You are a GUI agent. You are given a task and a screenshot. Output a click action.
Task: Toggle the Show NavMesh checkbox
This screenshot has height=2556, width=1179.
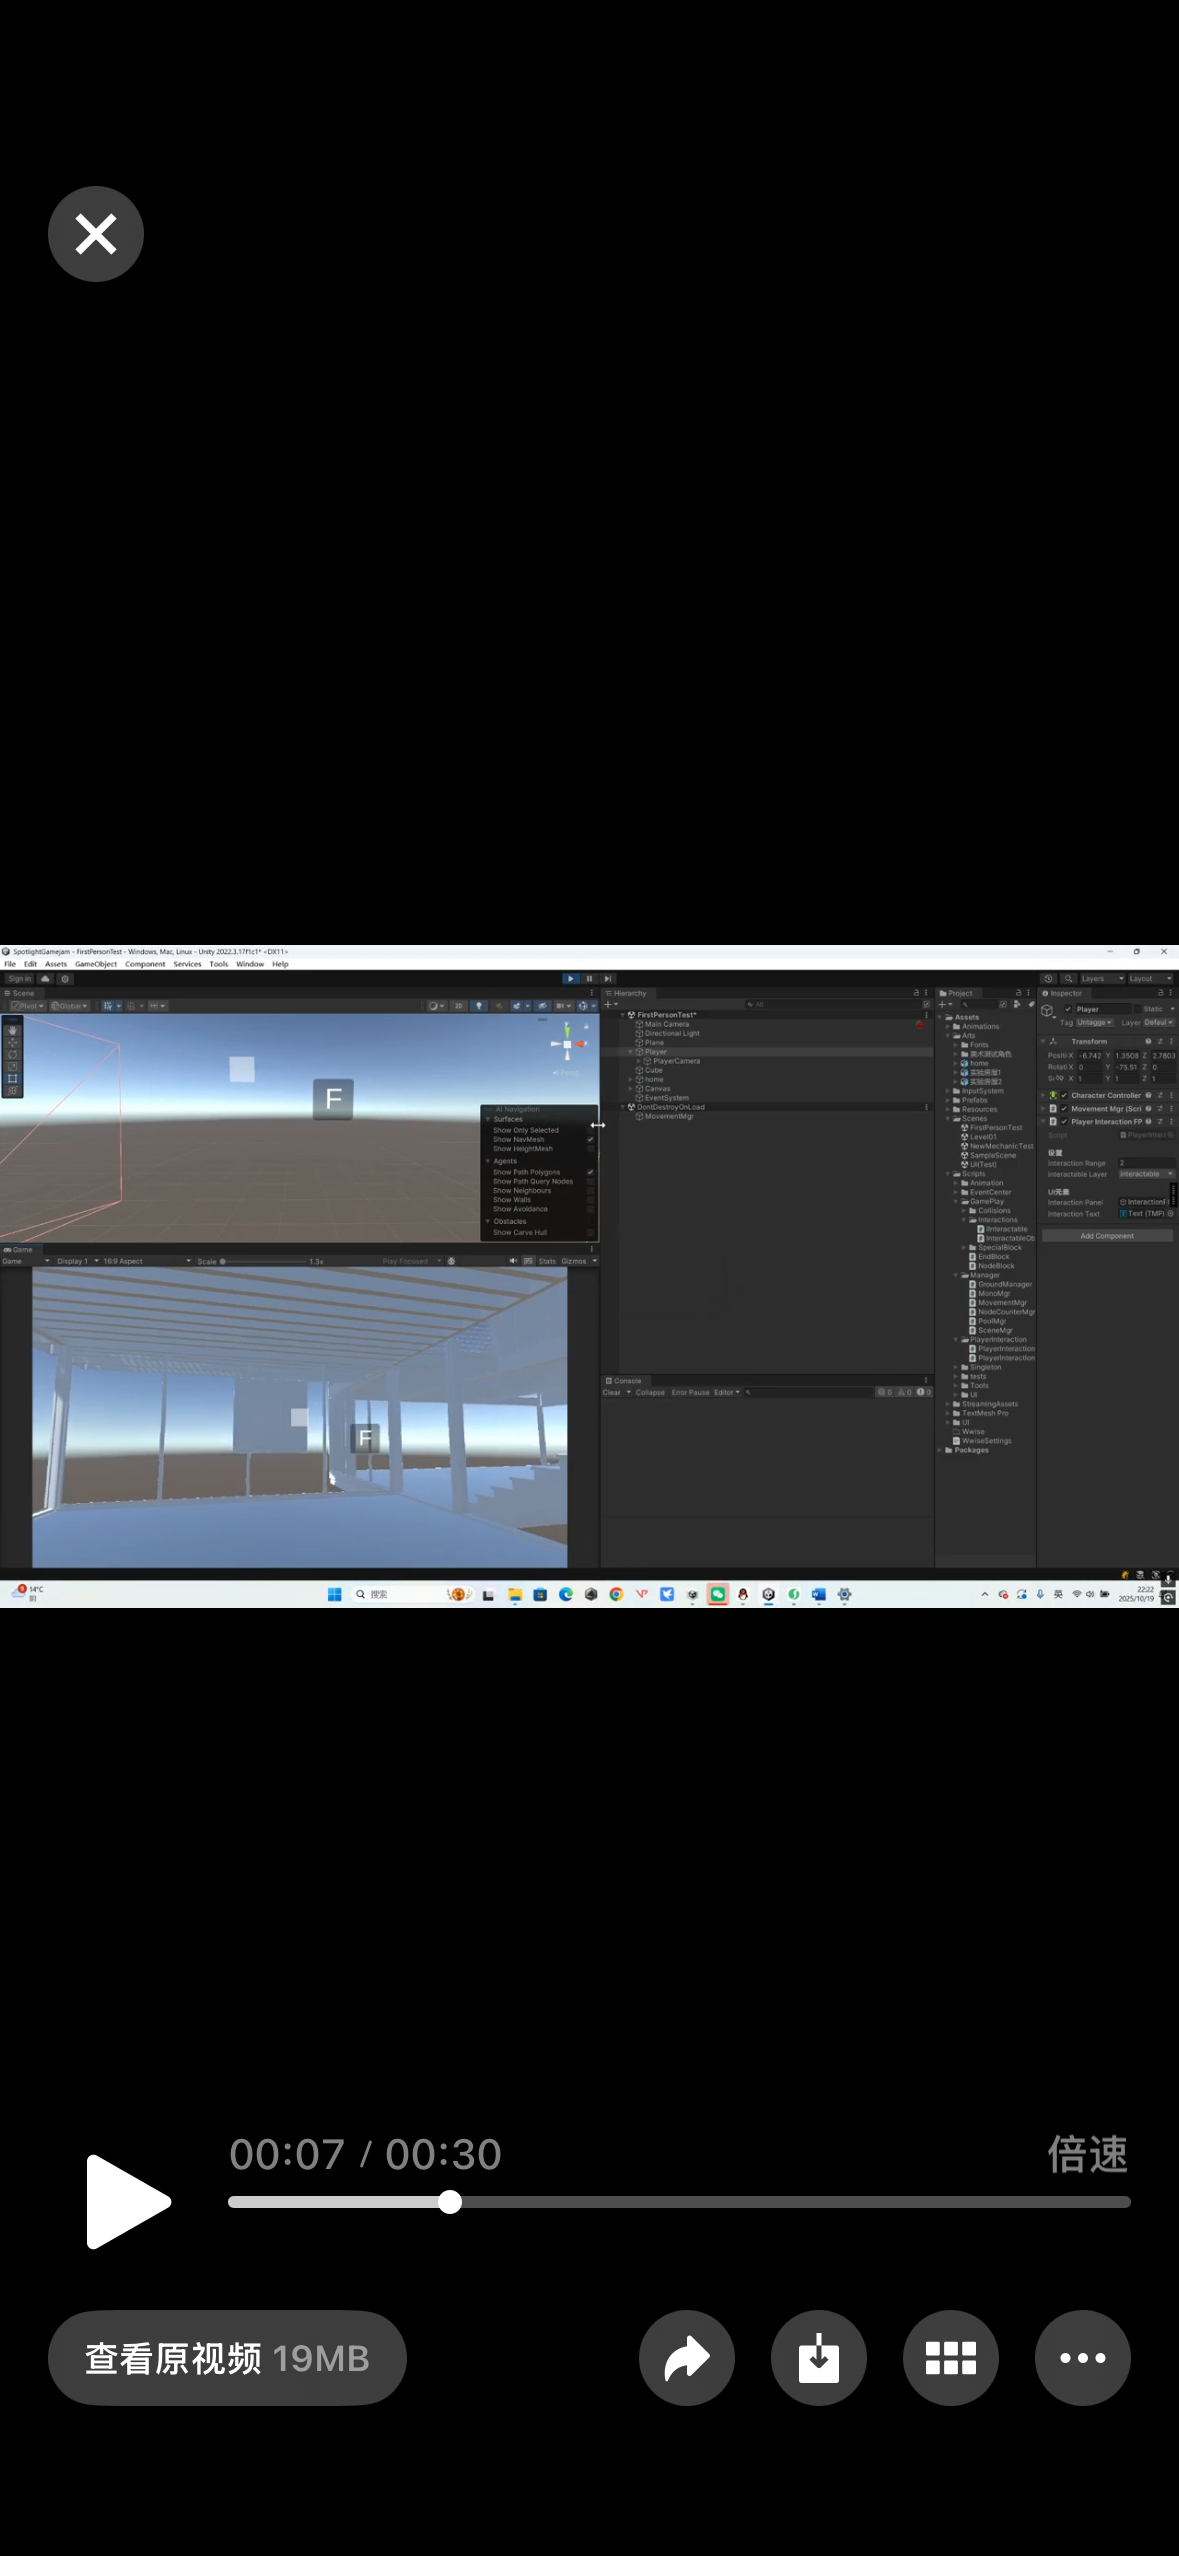pyautogui.click(x=590, y=1139)
